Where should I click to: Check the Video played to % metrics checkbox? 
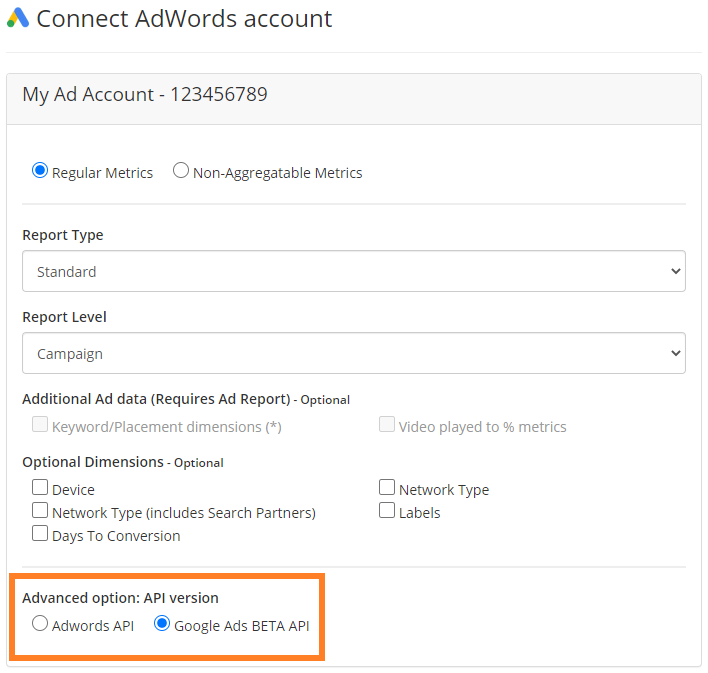pyautogui.click(x=387, y=425)
